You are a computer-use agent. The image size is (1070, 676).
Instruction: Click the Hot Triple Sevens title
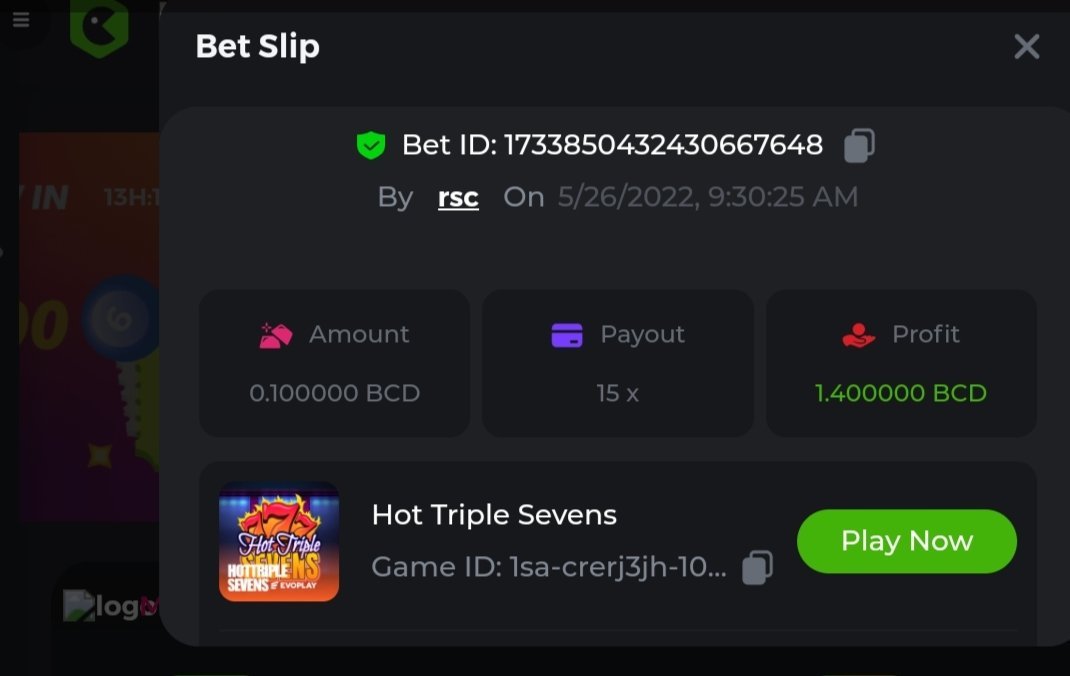tap(494, 515)
